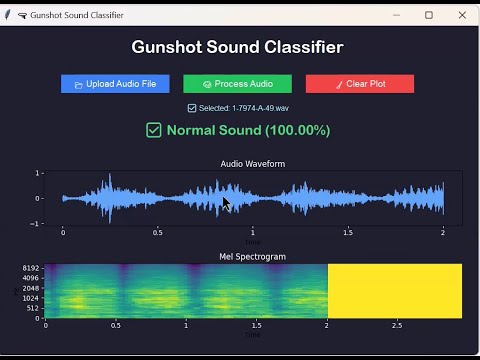Click the 'Audio Waveform' chart title
Screen dimensions: 480x360
pos(253,164)
